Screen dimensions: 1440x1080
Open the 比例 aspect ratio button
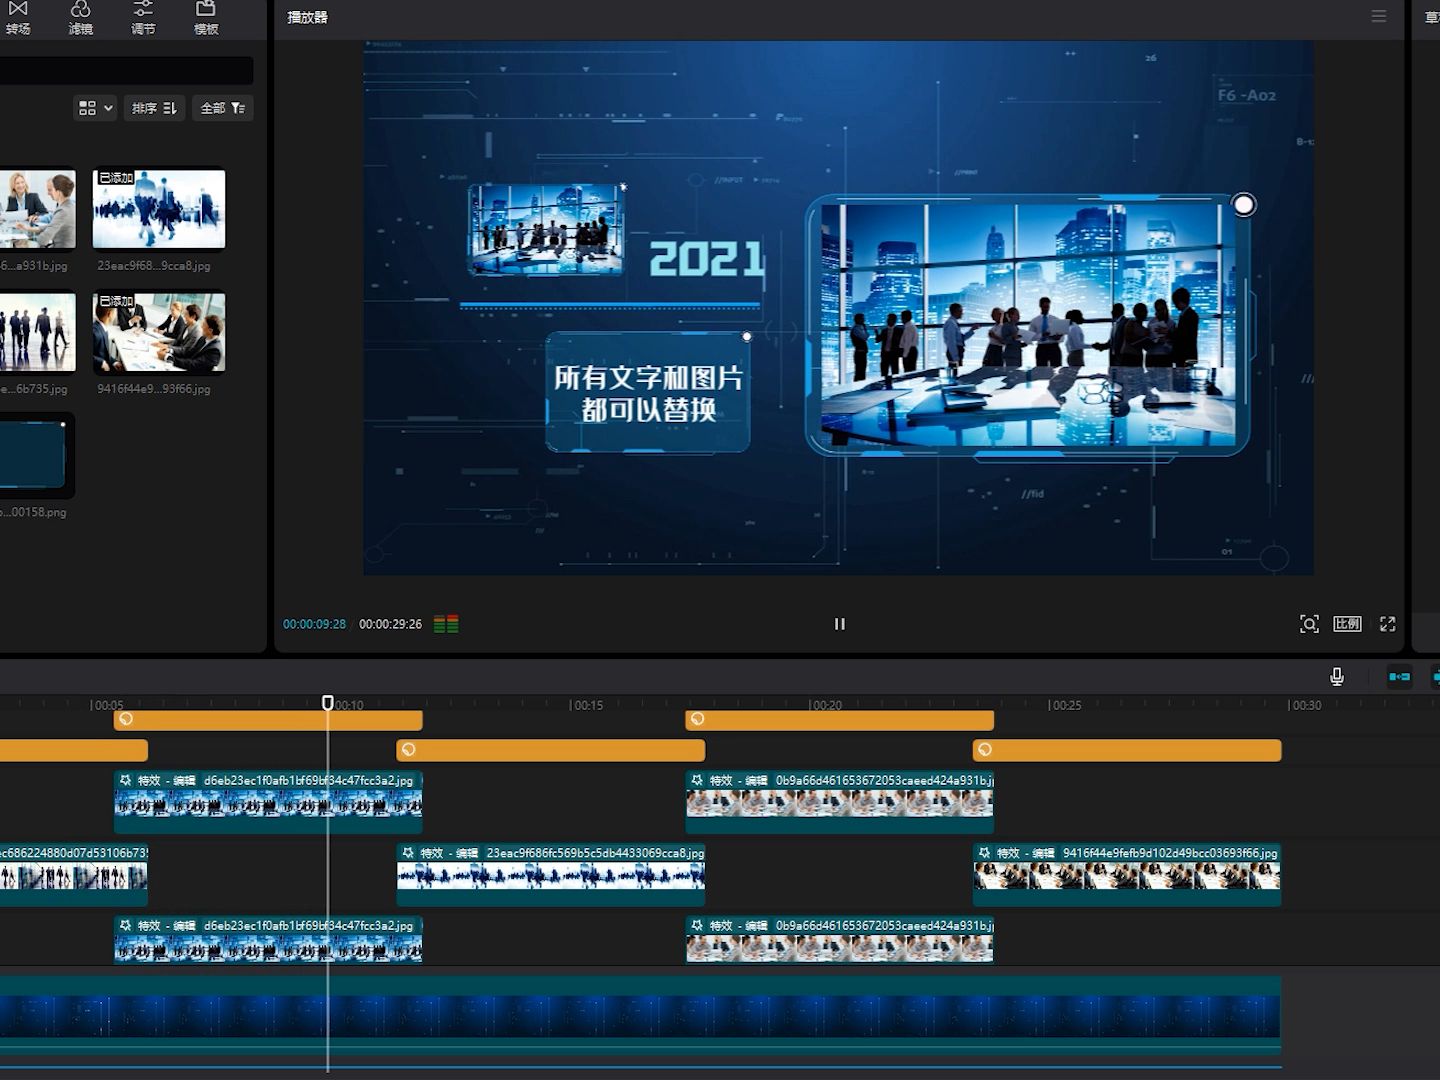[x=1347, y=624]
